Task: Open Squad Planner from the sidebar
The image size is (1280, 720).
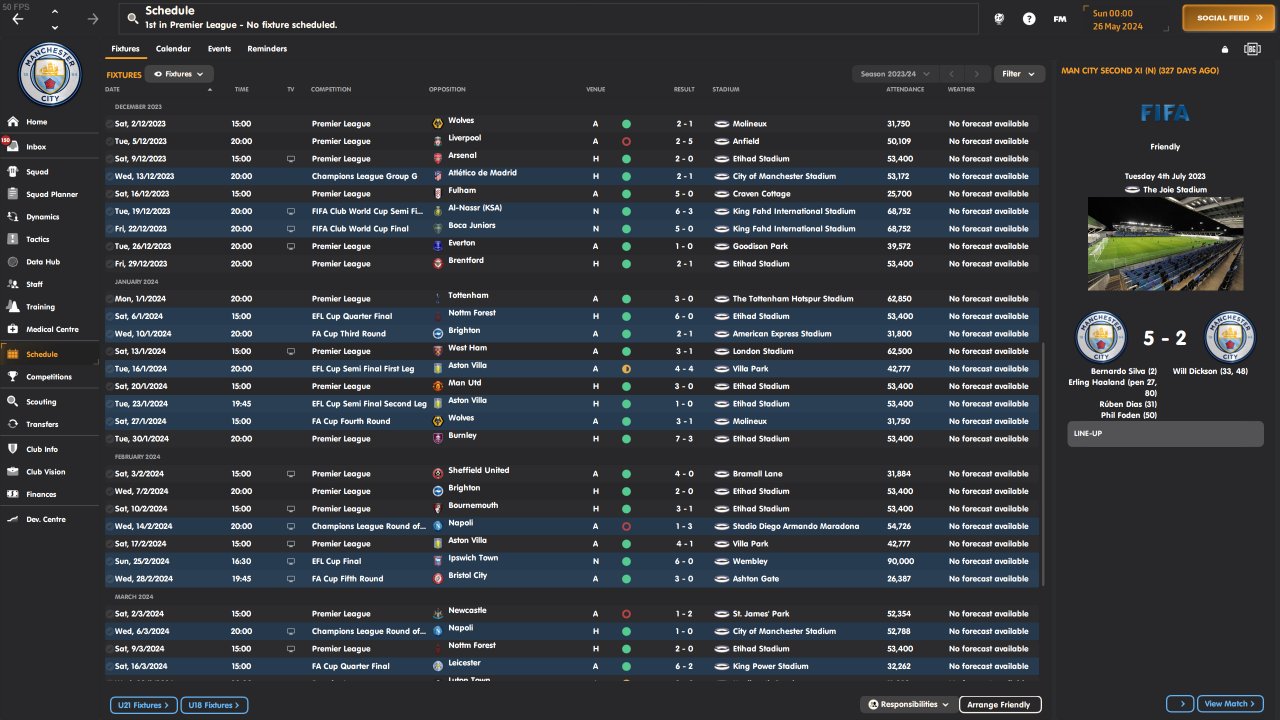Action: tap(51, 194)
